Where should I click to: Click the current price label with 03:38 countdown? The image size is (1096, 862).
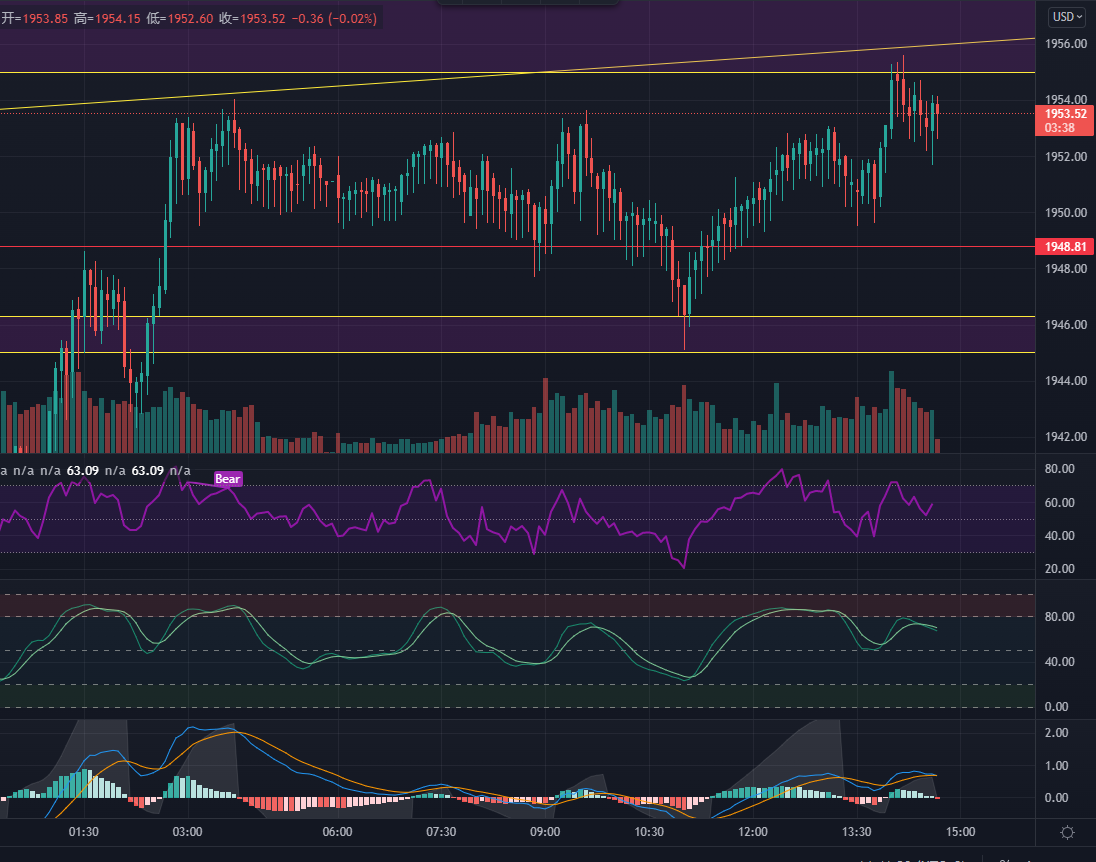(1065, 120)
